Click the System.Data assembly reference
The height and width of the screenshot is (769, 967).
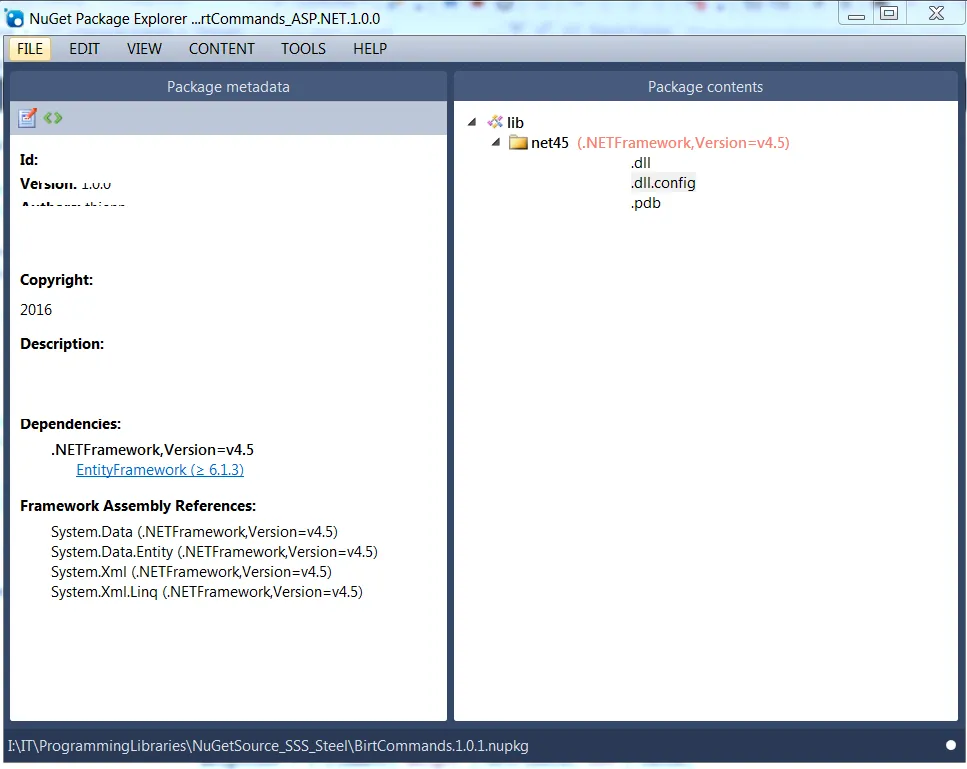[194, 532]
